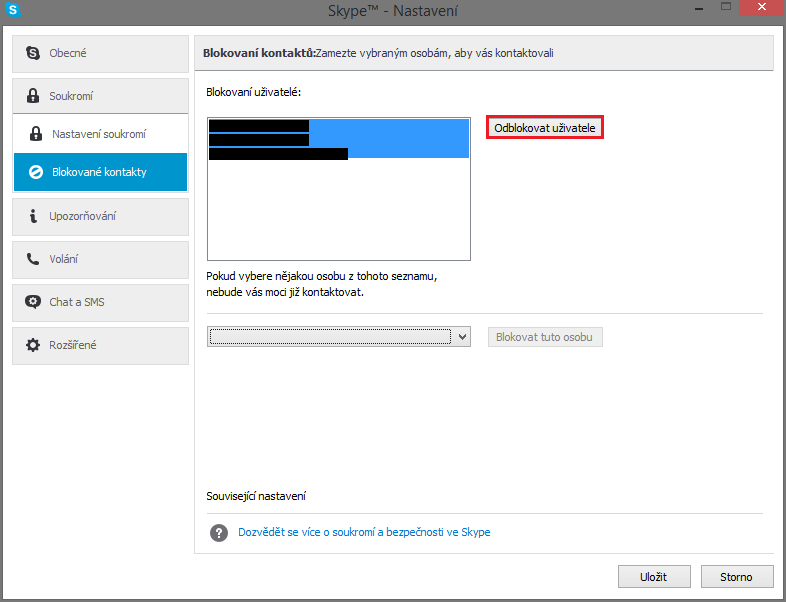Click the Skype logo in the title bar
Screen dimensions: 786x602
pyautogui.click(x=13, y=9)
